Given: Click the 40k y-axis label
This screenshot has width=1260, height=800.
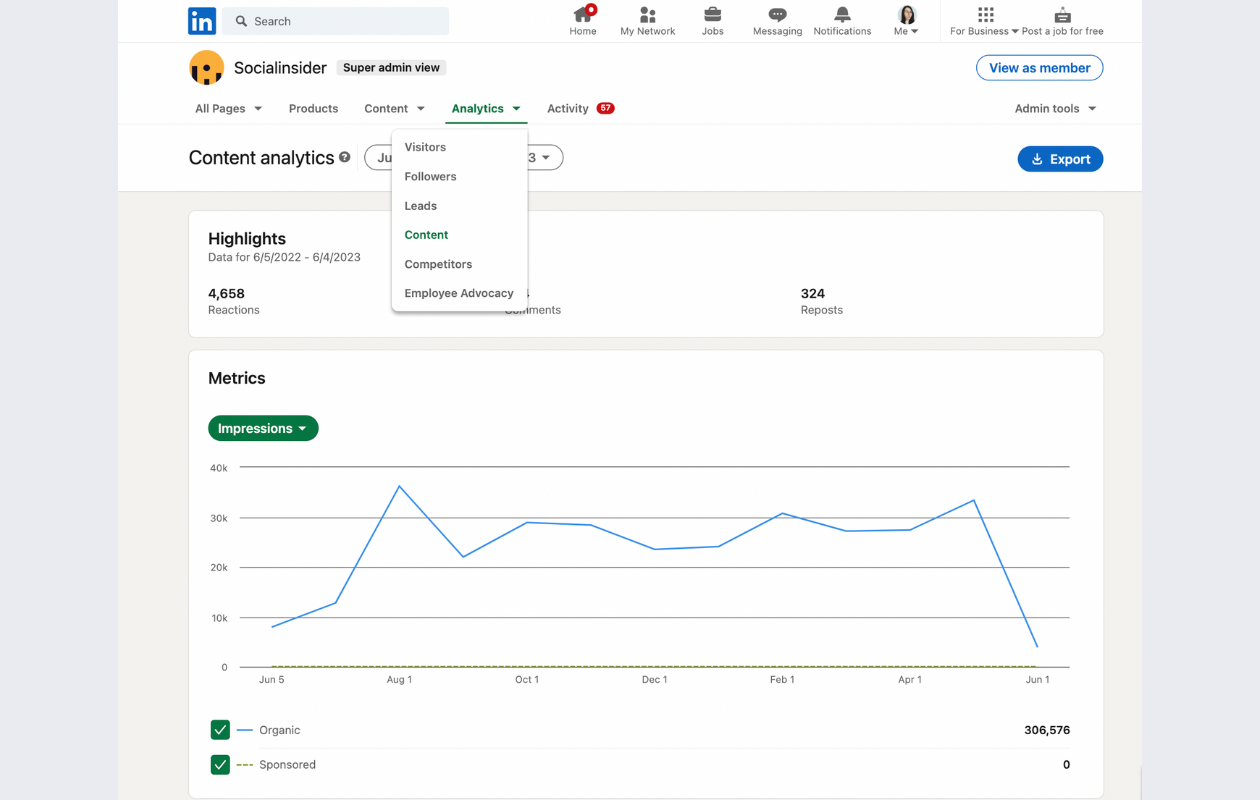Looking at the screenshot, I should (x=218, y=468).
